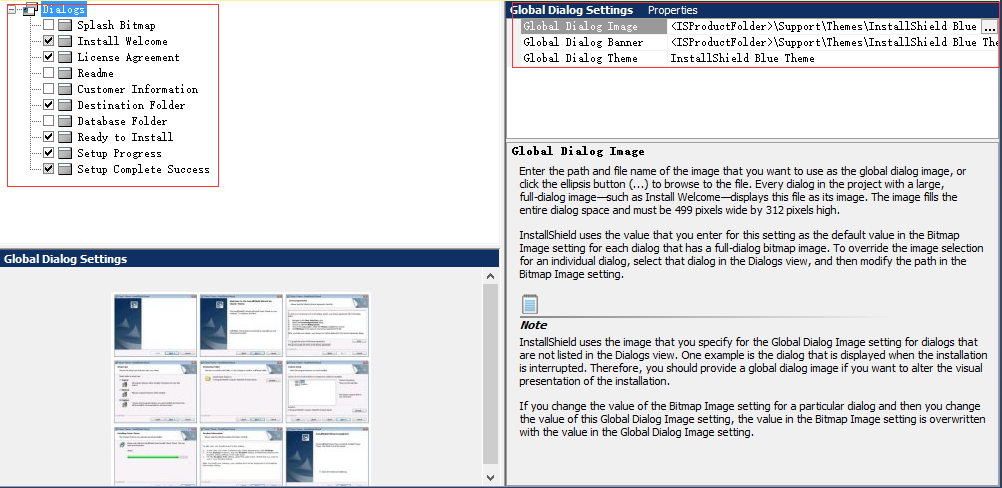Enable the Splash Bitmap checkbox
This screenshot has height=488, width=1002.
(x=49, y=25)
